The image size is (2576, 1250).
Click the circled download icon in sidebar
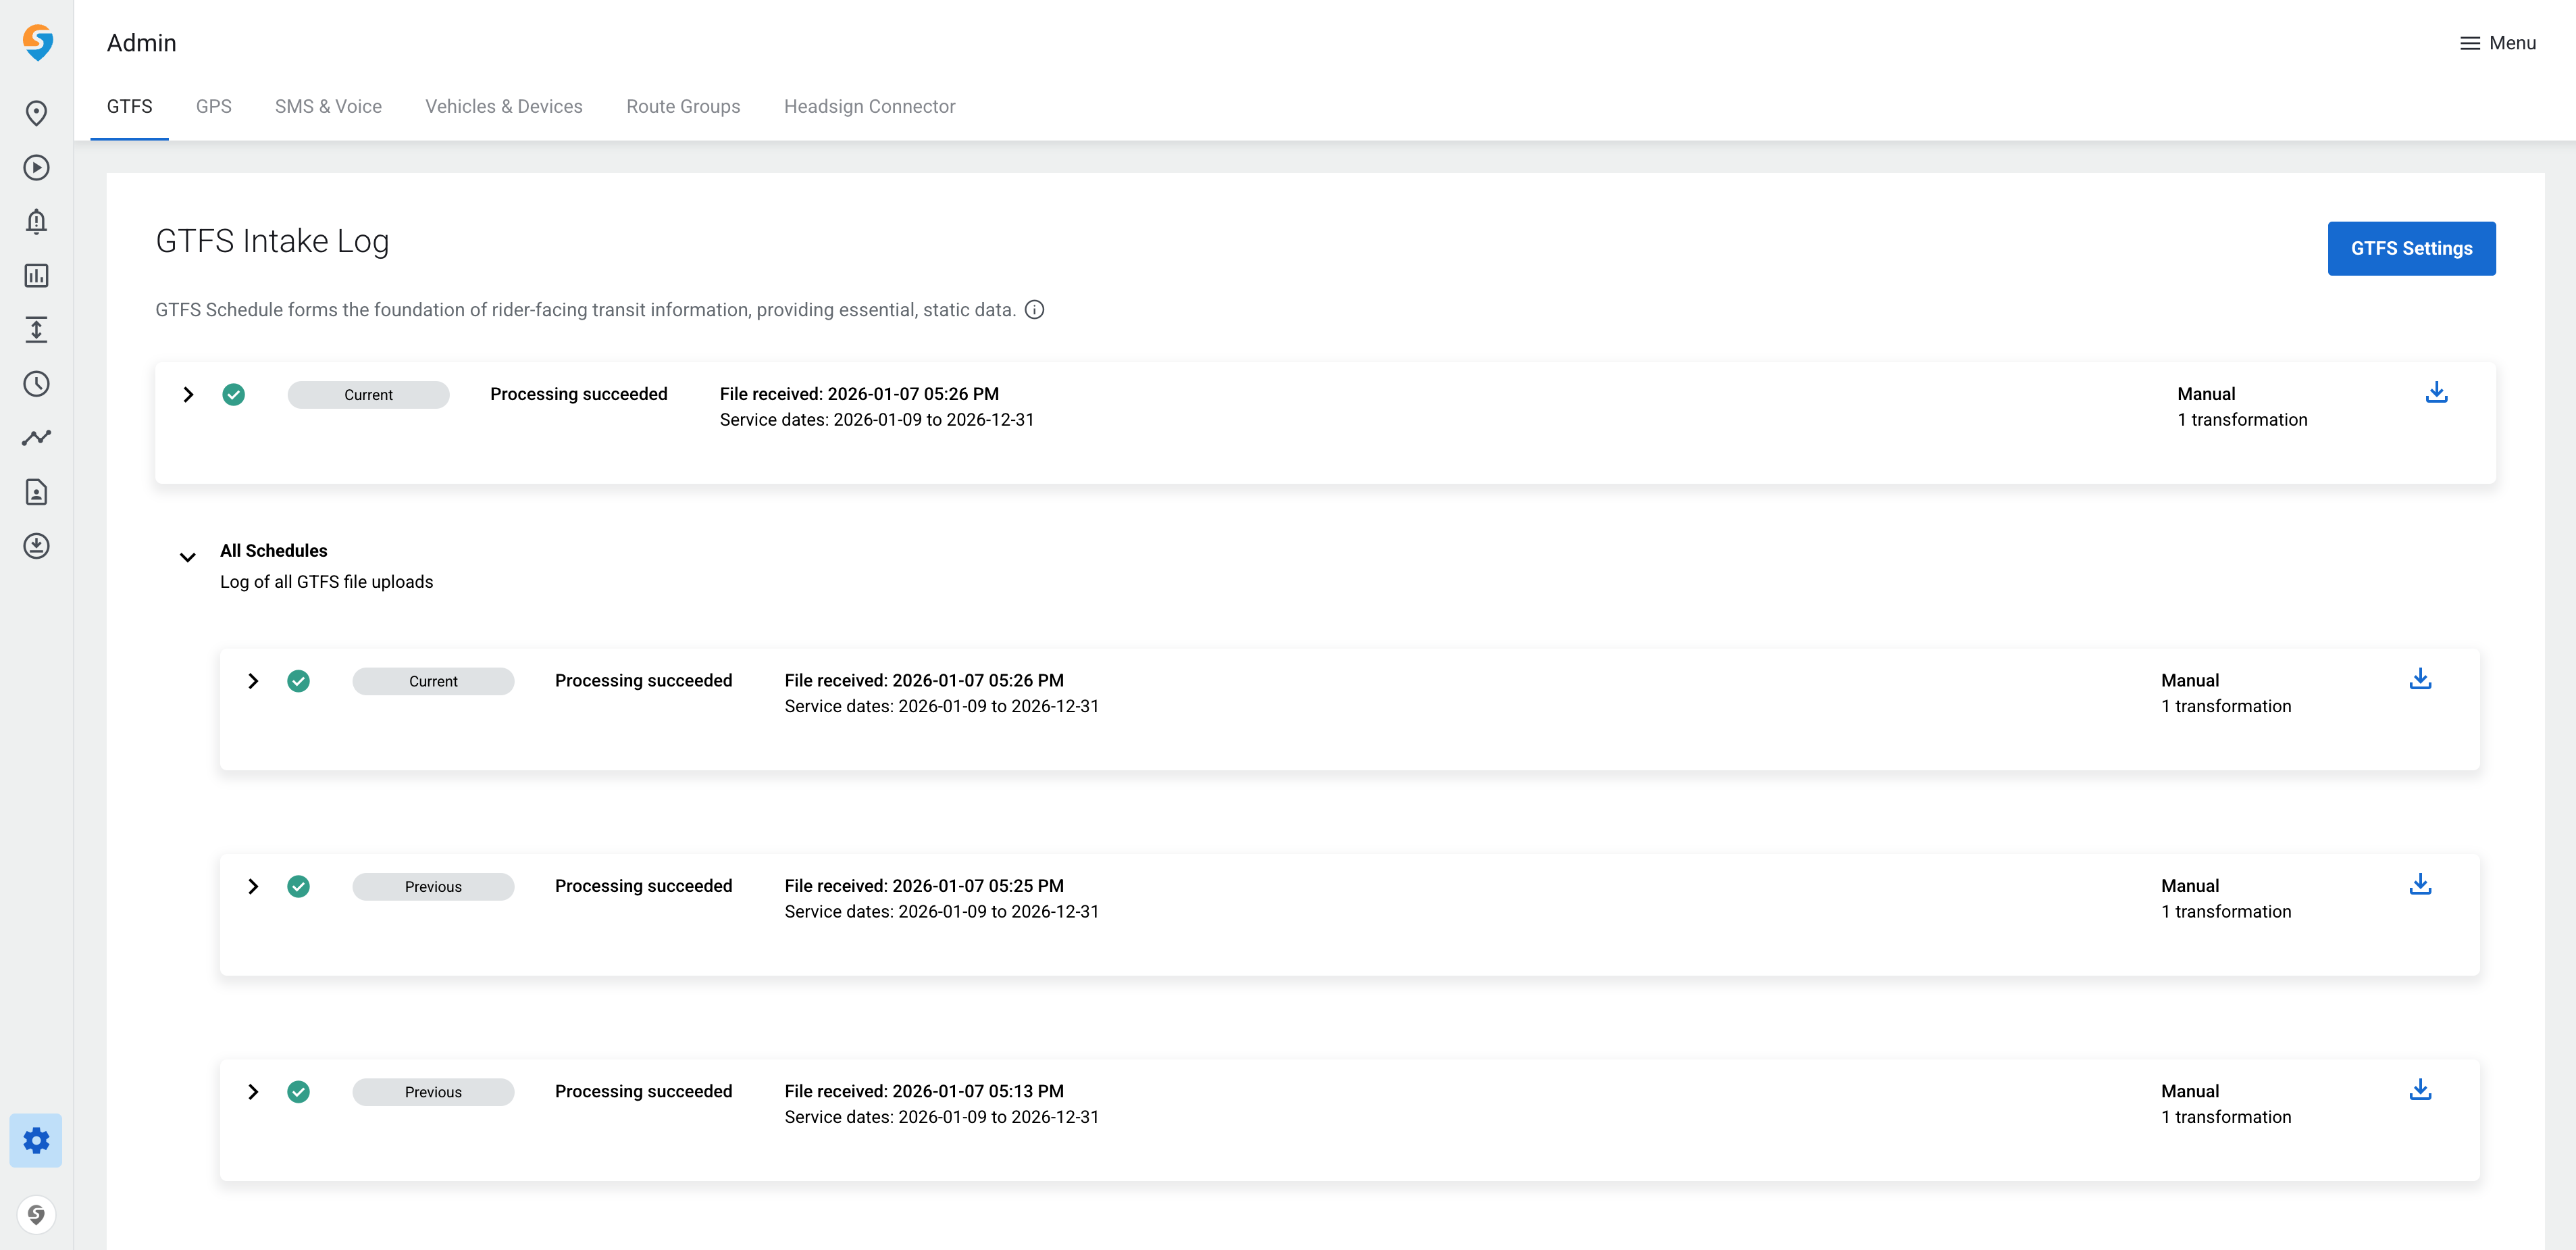37,545
